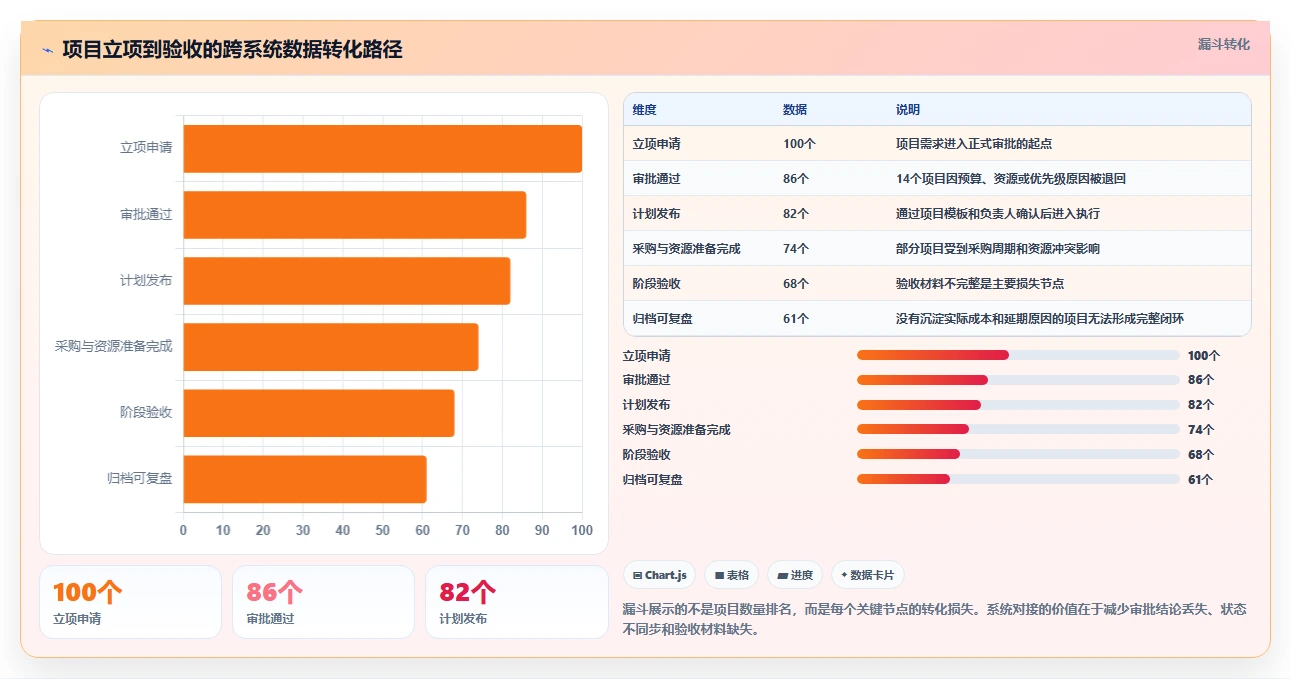Click the 立项申请 progress bar showing 100个
Viewport: 1291px width, 679px height.
click(1018, 355)
